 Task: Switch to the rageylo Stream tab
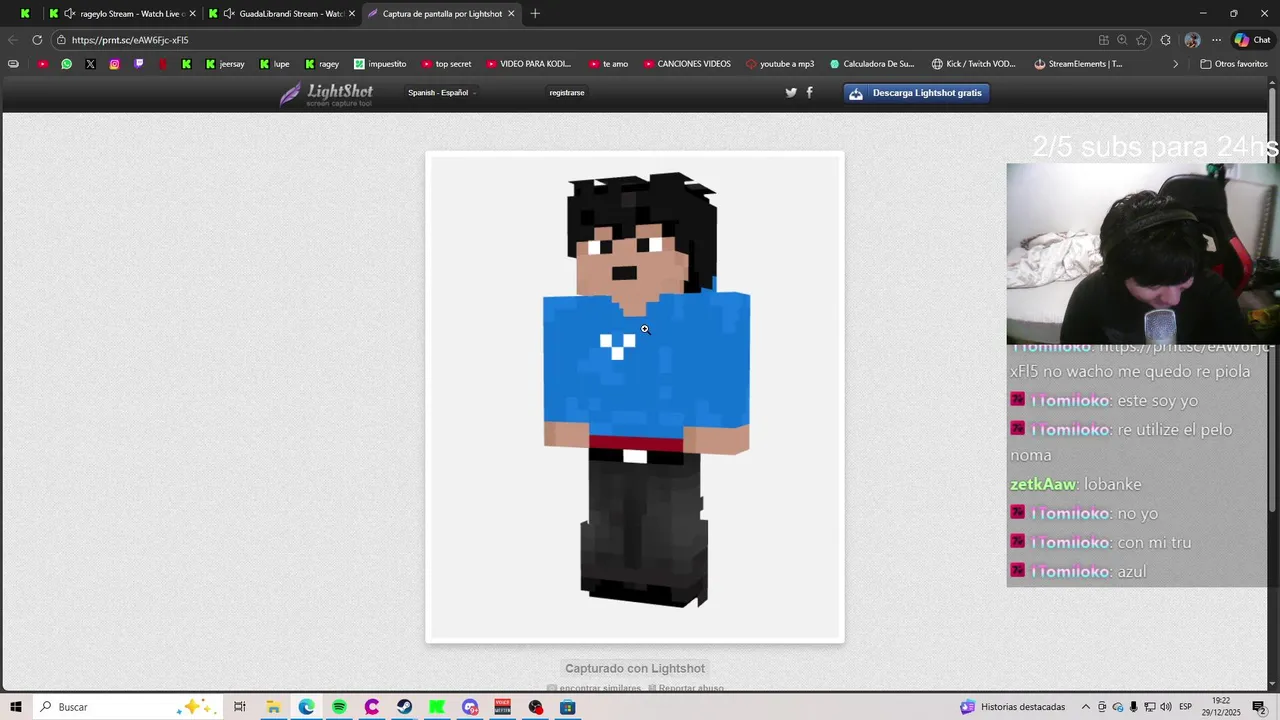[x=124, y=14]
